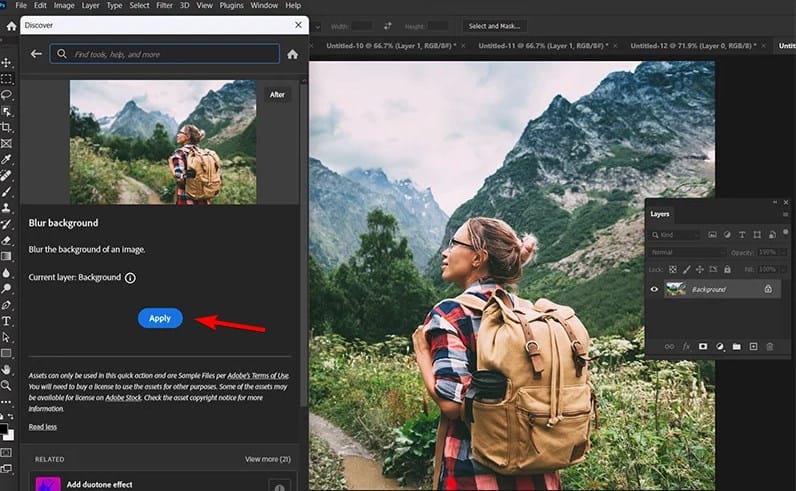Viewport: 796px width, 491px height.
Task: Select the Zoom tool in toolbar
Action: pos(7,385)
